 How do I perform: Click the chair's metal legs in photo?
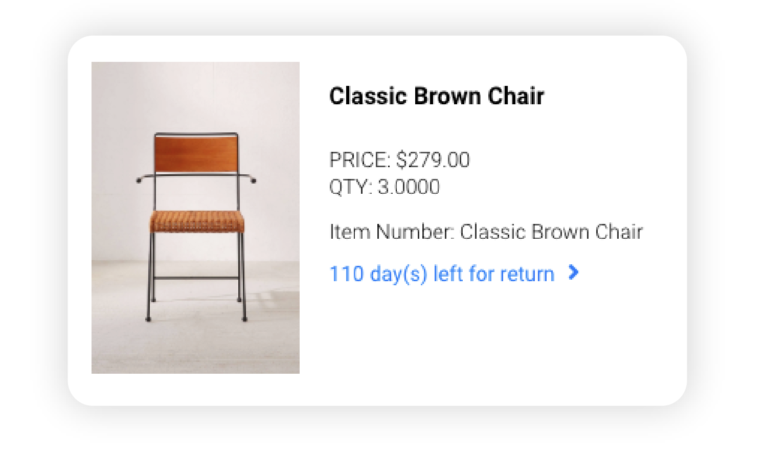pyautogui.click(x=196, y=277)
